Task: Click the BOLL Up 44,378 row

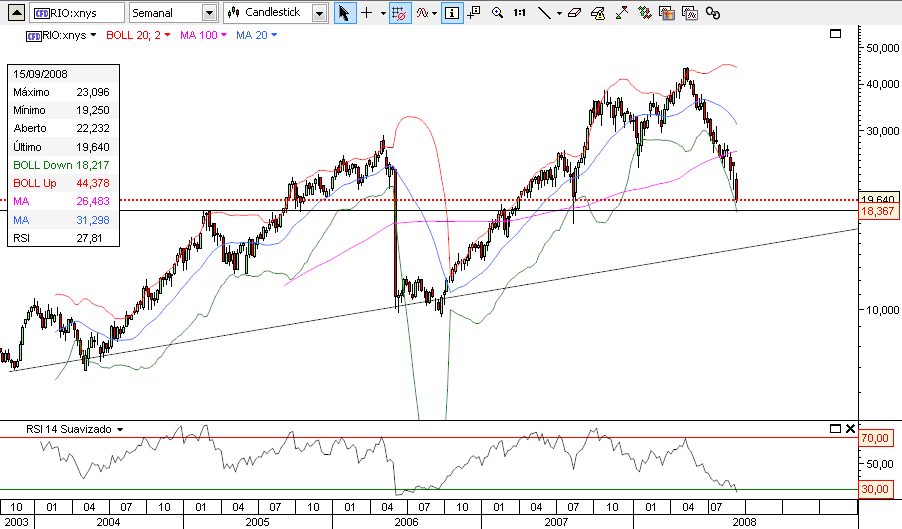Action: pyautogui.click(x=63, y=183)
